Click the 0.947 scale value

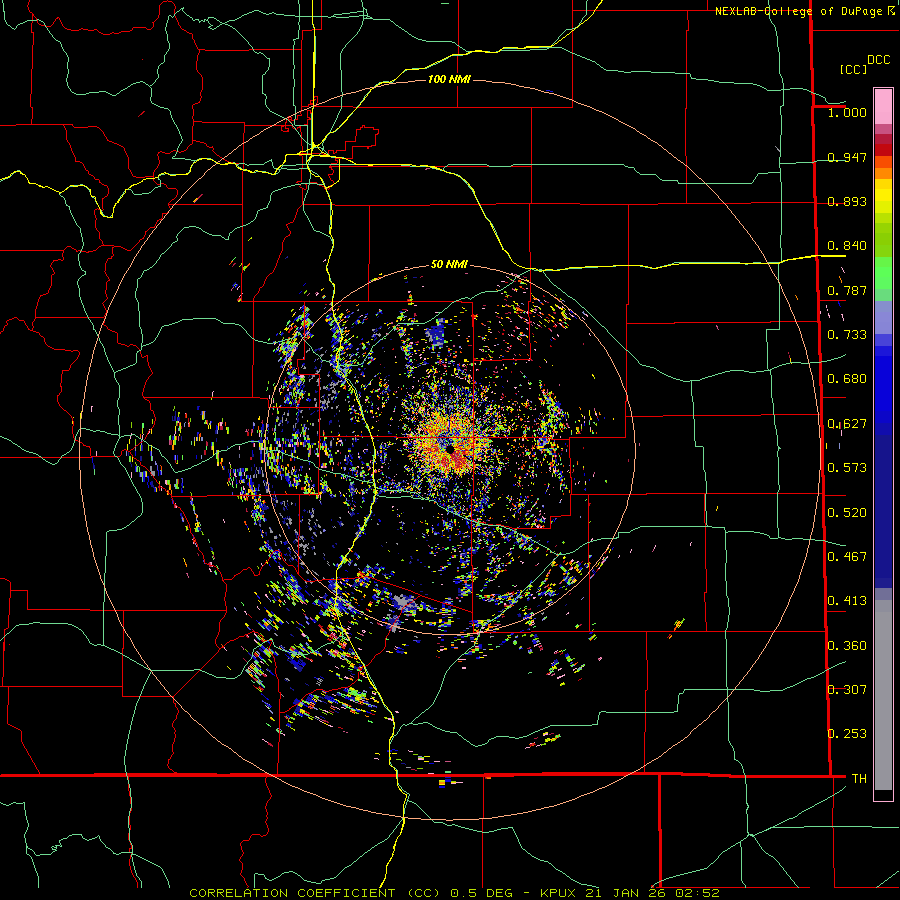[847, 157]
